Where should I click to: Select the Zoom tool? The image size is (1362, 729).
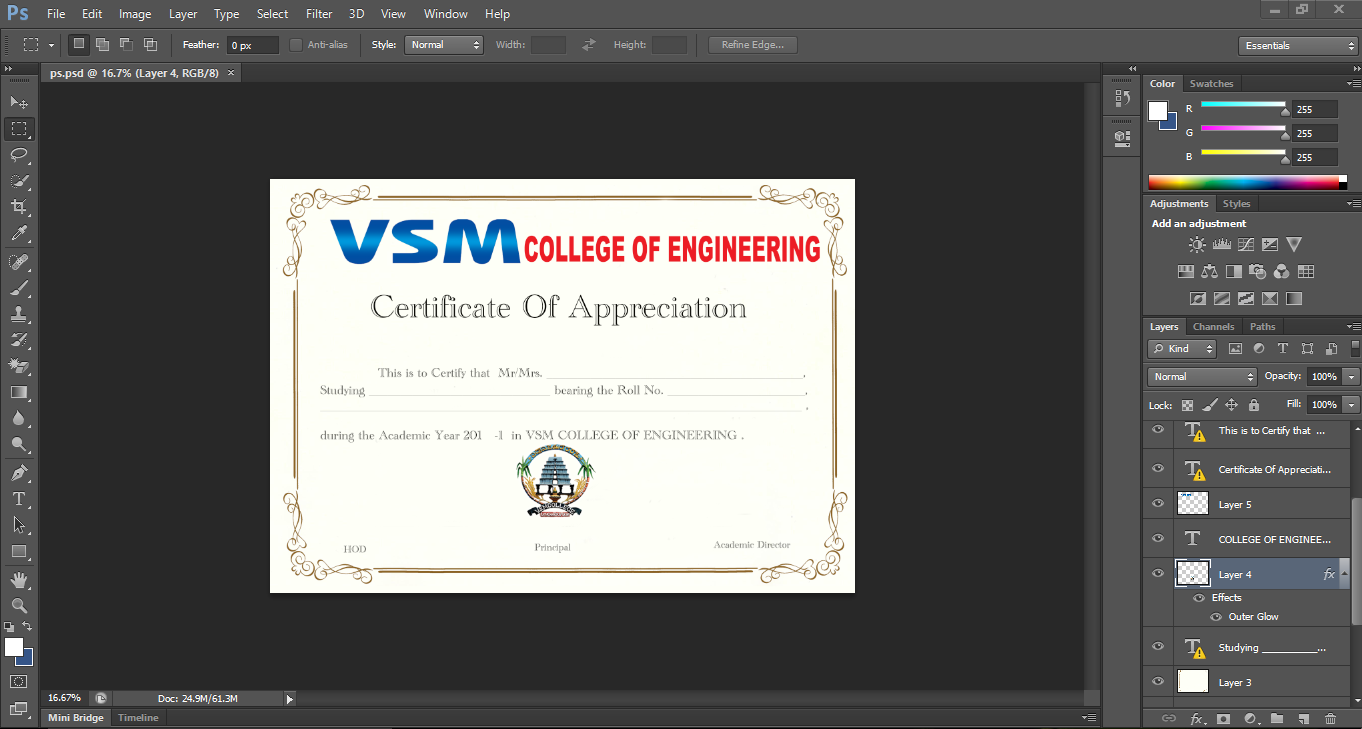pyautogui.click(x=18, y=604)
